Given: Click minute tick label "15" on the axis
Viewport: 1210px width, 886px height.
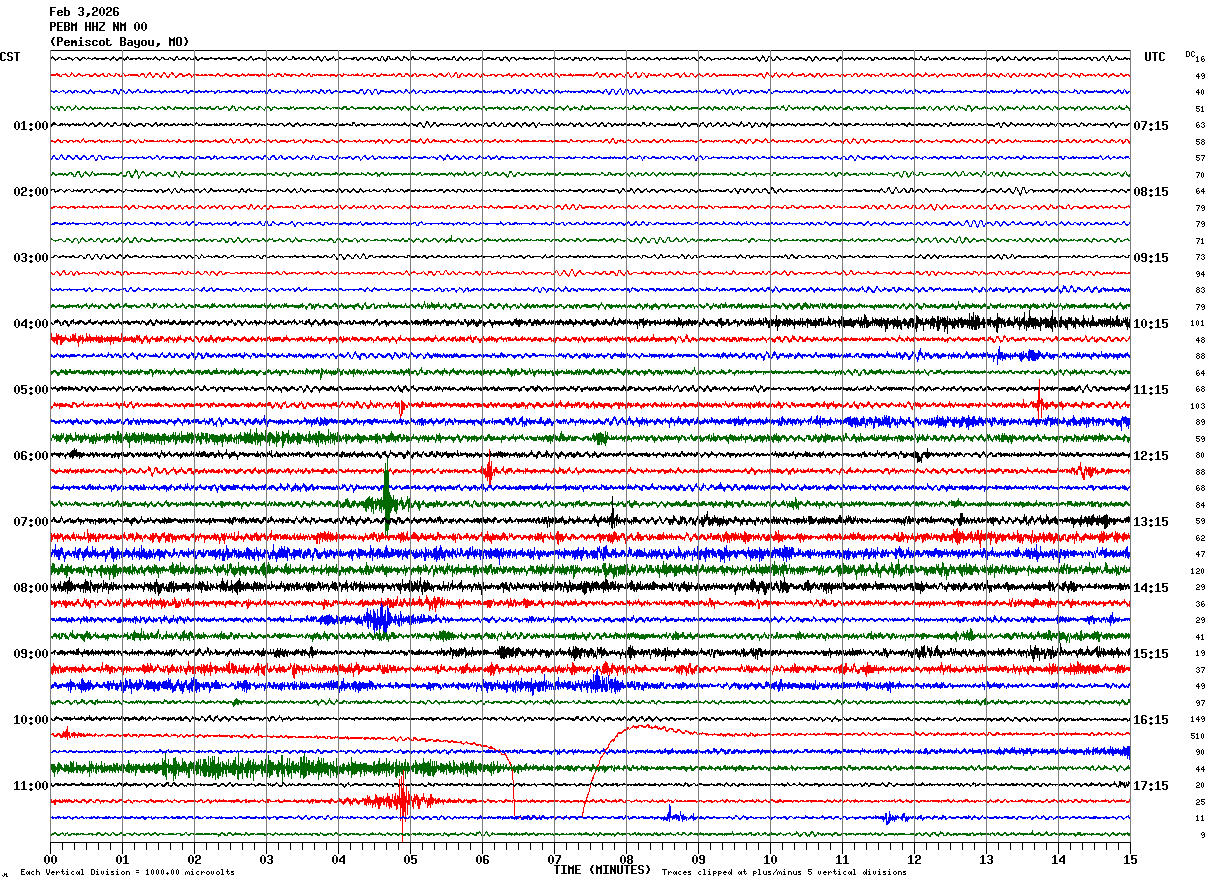Looking at the screenshot, I should coord(1130,859).
